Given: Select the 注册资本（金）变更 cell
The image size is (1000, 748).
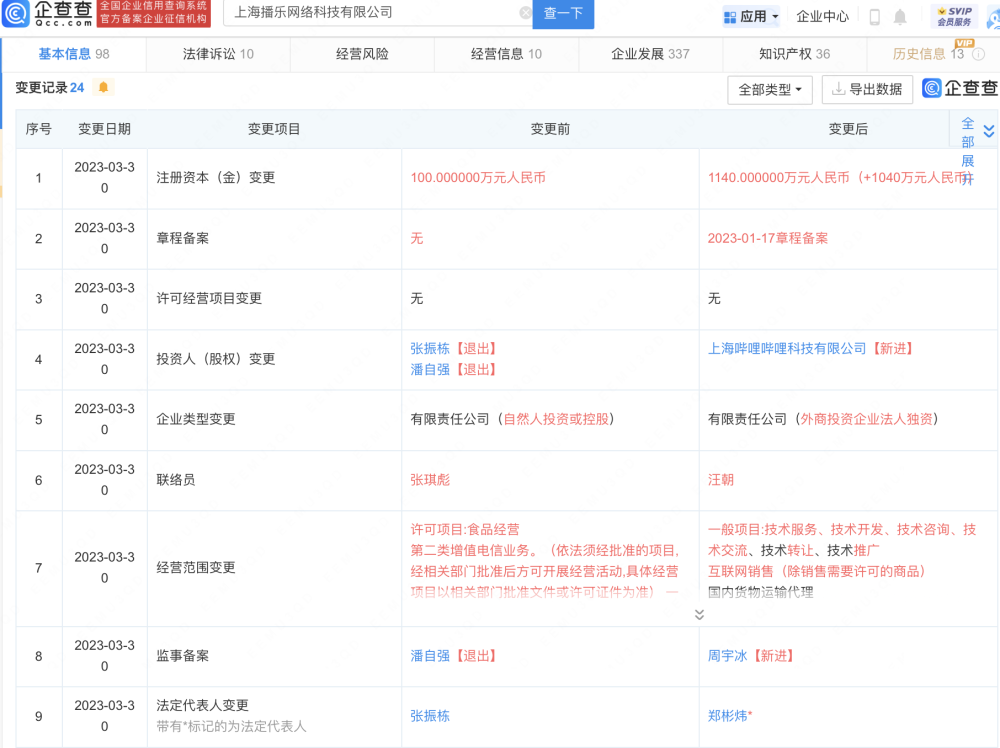Looking at the screenshot, I should pyautogui.click(x=274, y=178).
